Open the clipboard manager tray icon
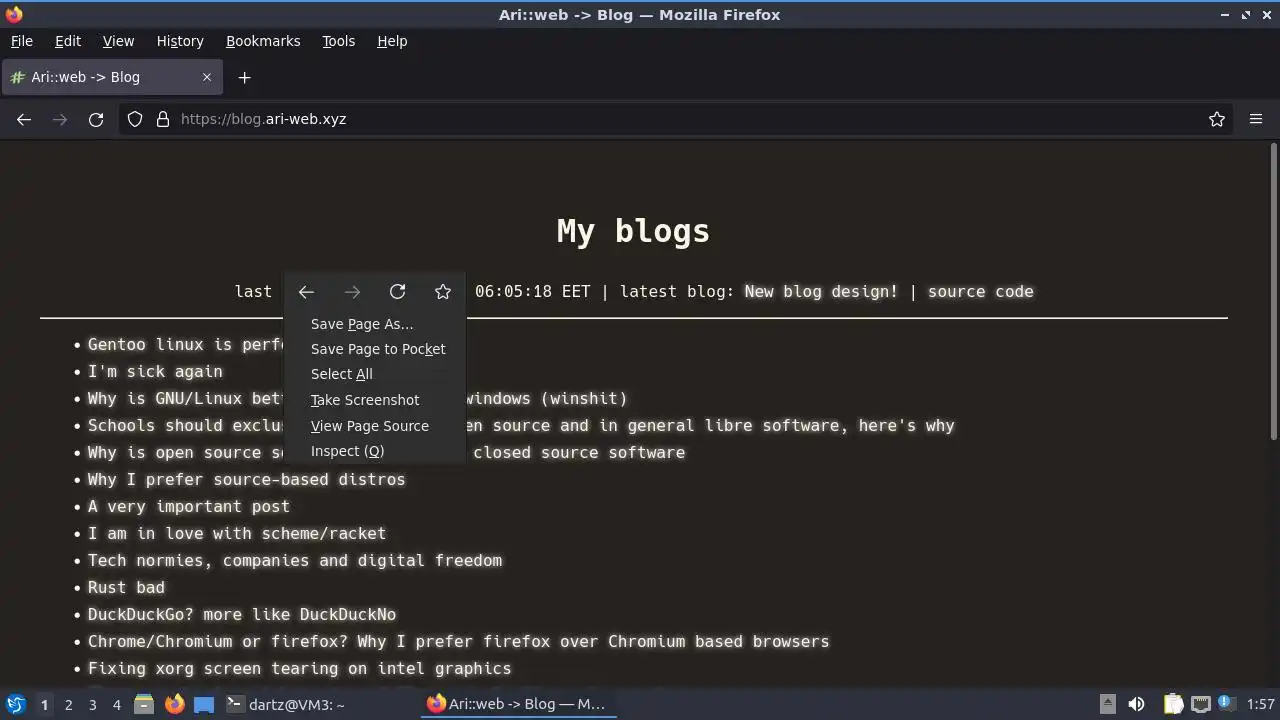The image size is (1280, 720). coord(1173,704)
